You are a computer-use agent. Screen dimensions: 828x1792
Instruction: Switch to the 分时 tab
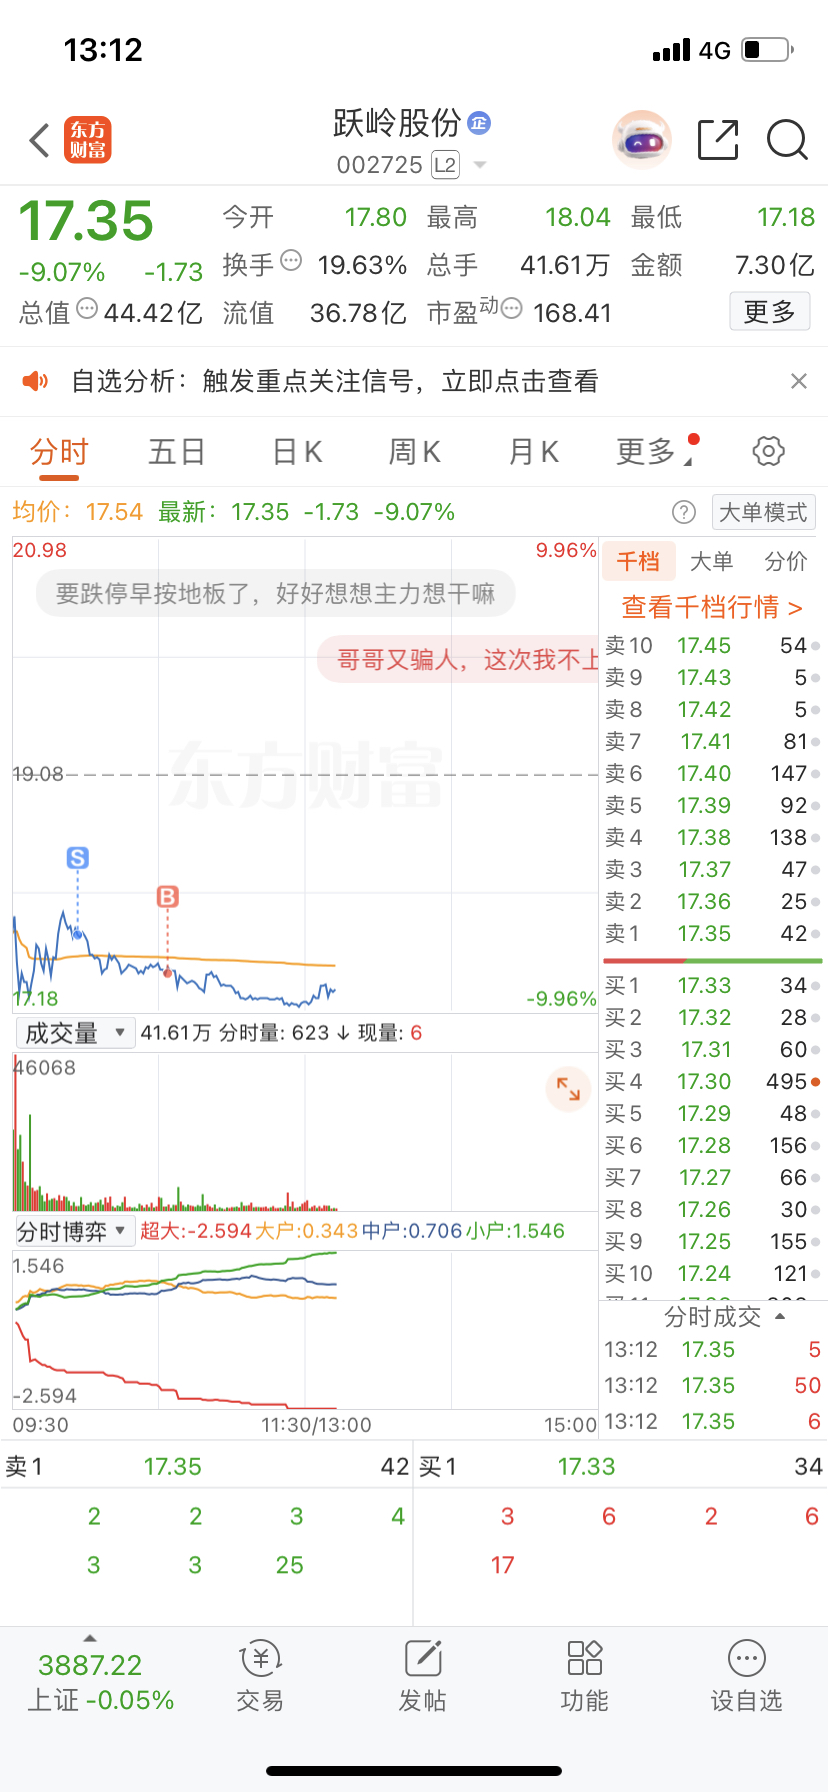[59, 452]
